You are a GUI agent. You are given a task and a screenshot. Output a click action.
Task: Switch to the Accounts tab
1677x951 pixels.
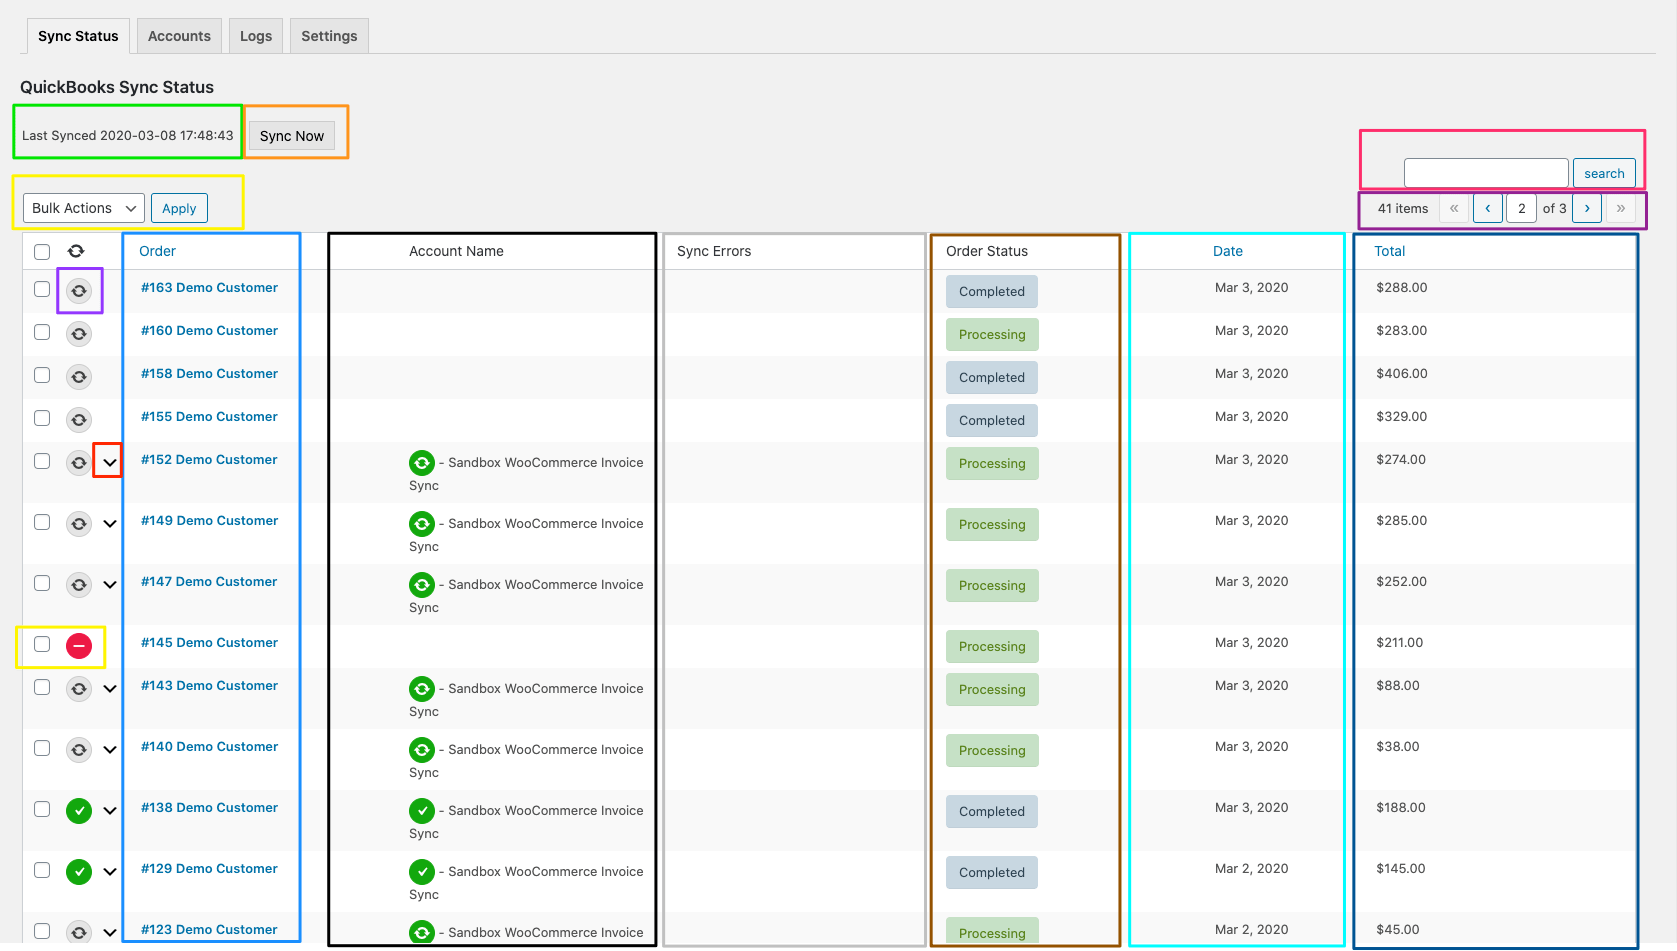(178, 35)
